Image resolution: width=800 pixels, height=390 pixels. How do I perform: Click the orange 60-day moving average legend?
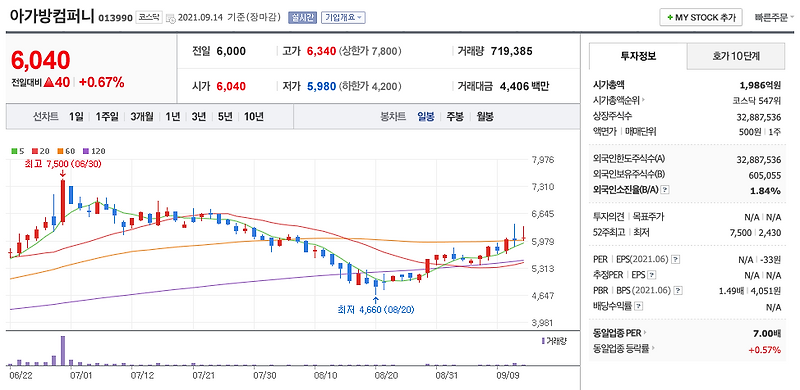coord(66,151)
